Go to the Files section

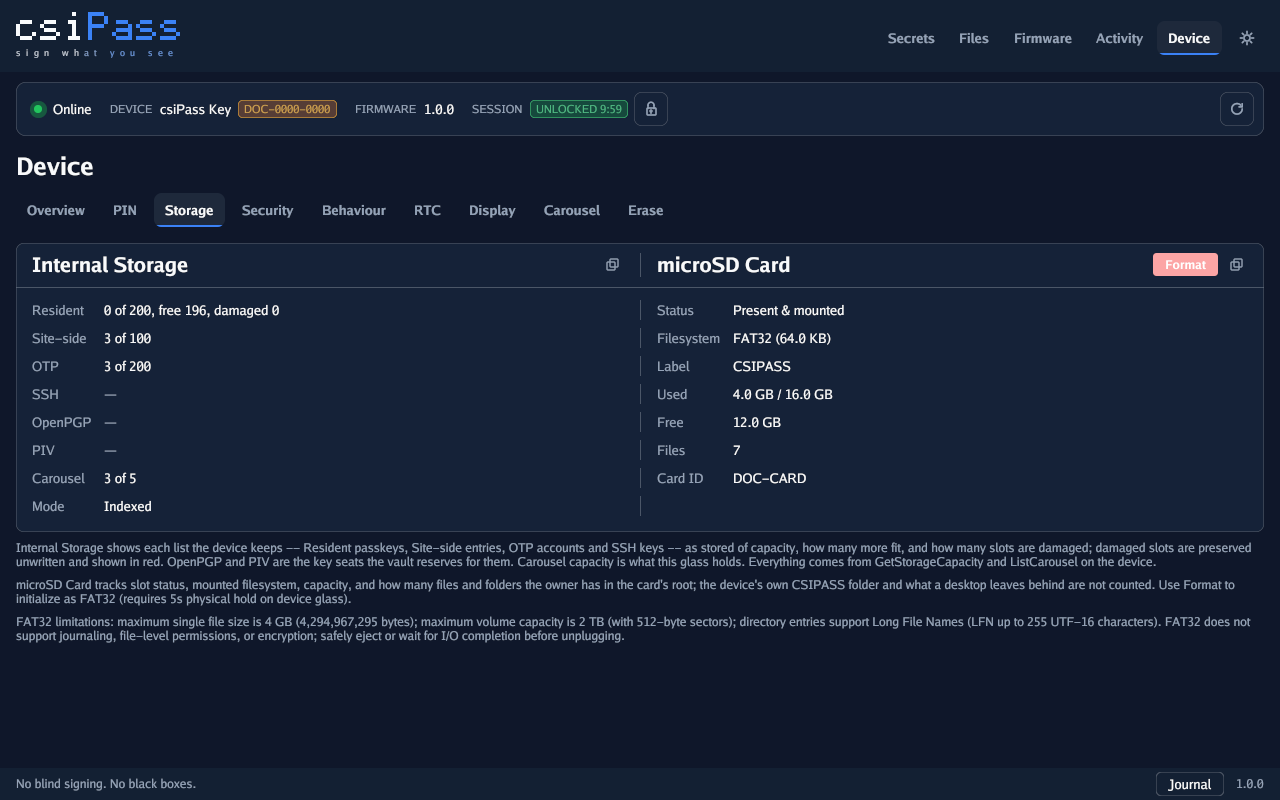[974, 38]
